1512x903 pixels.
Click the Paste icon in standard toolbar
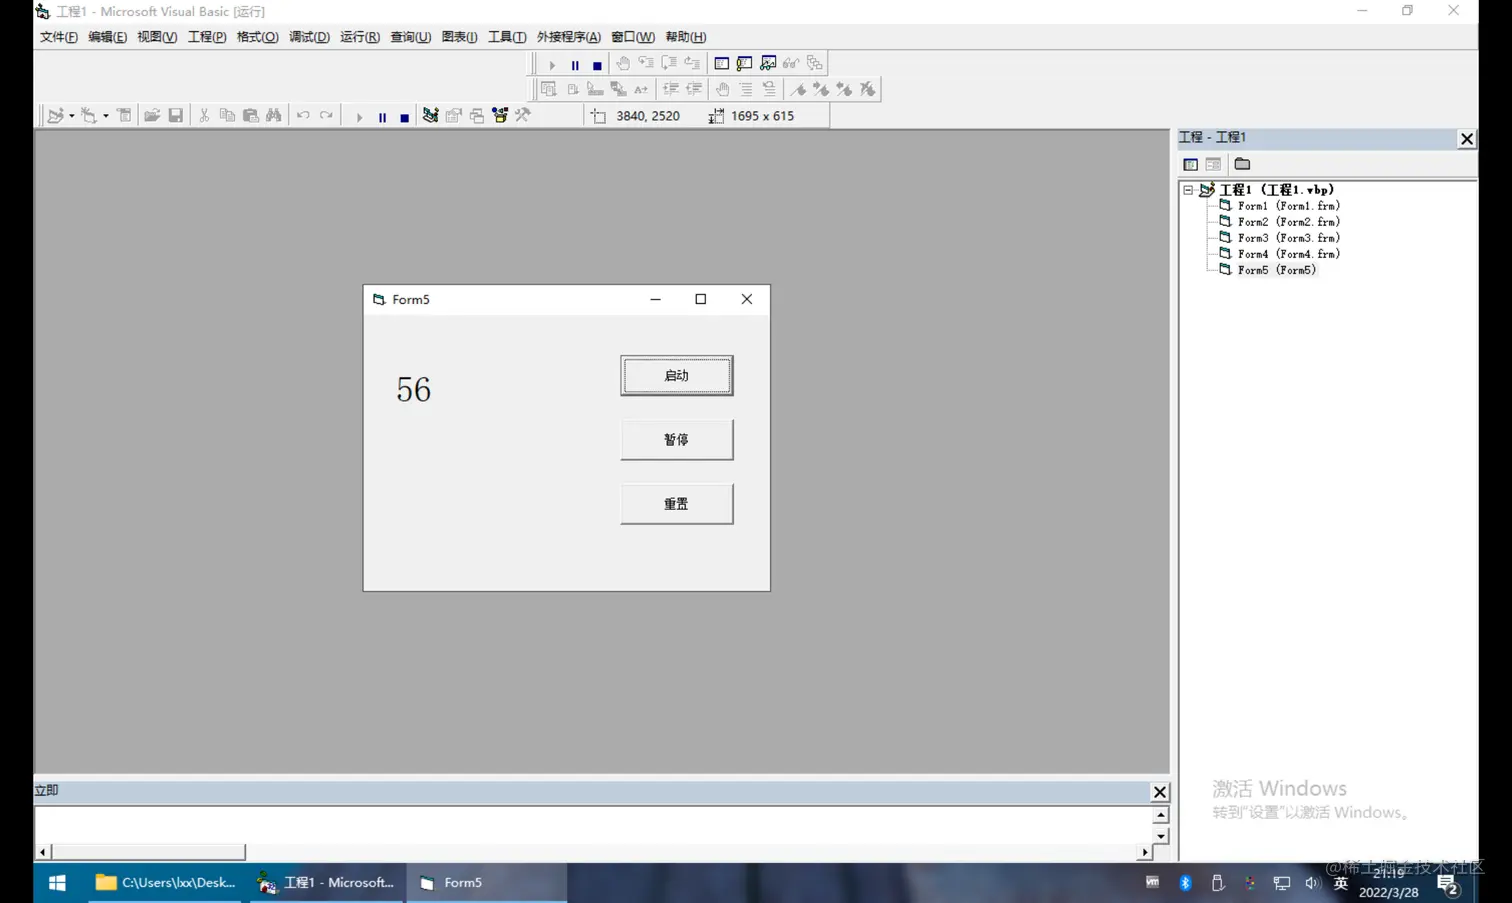pyautogui.click(x=250, y=116)
